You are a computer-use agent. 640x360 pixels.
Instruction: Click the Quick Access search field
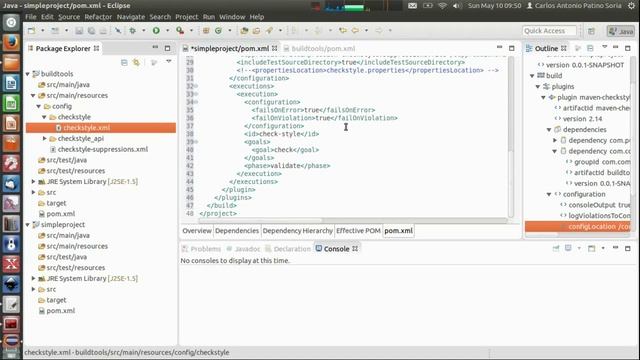(550, 31)
